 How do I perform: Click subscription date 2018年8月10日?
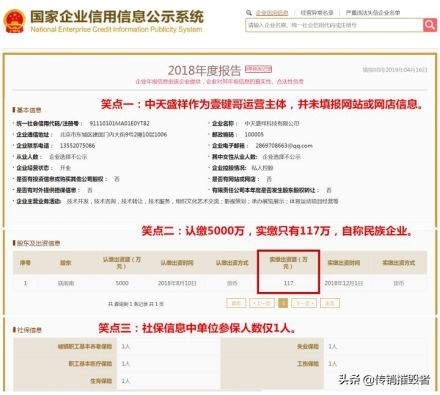(x=177, y=283)
